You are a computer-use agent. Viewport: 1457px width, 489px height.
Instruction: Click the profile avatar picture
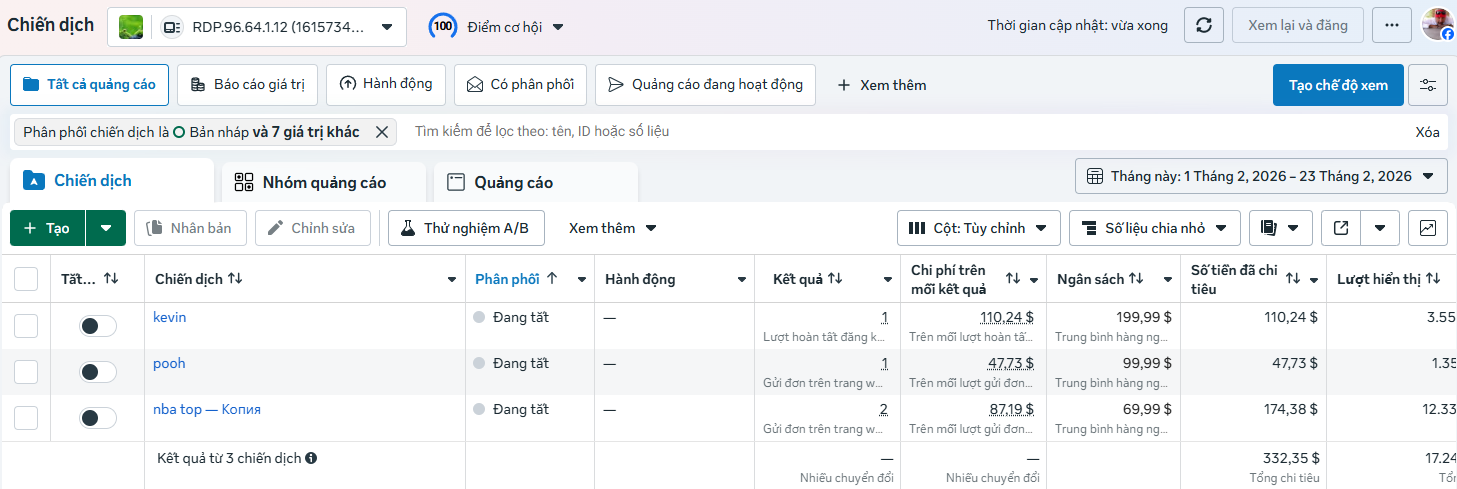pyautogui.click(x=1438, y=25)
